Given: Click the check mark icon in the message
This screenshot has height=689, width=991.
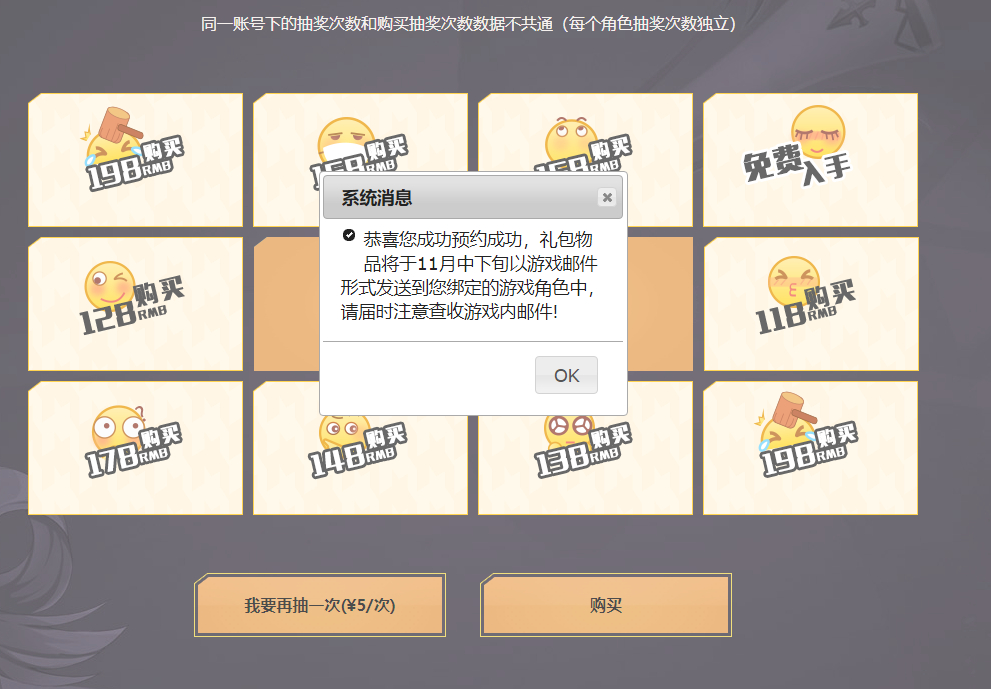Looking at the screenshot, I should pos(349,235).
